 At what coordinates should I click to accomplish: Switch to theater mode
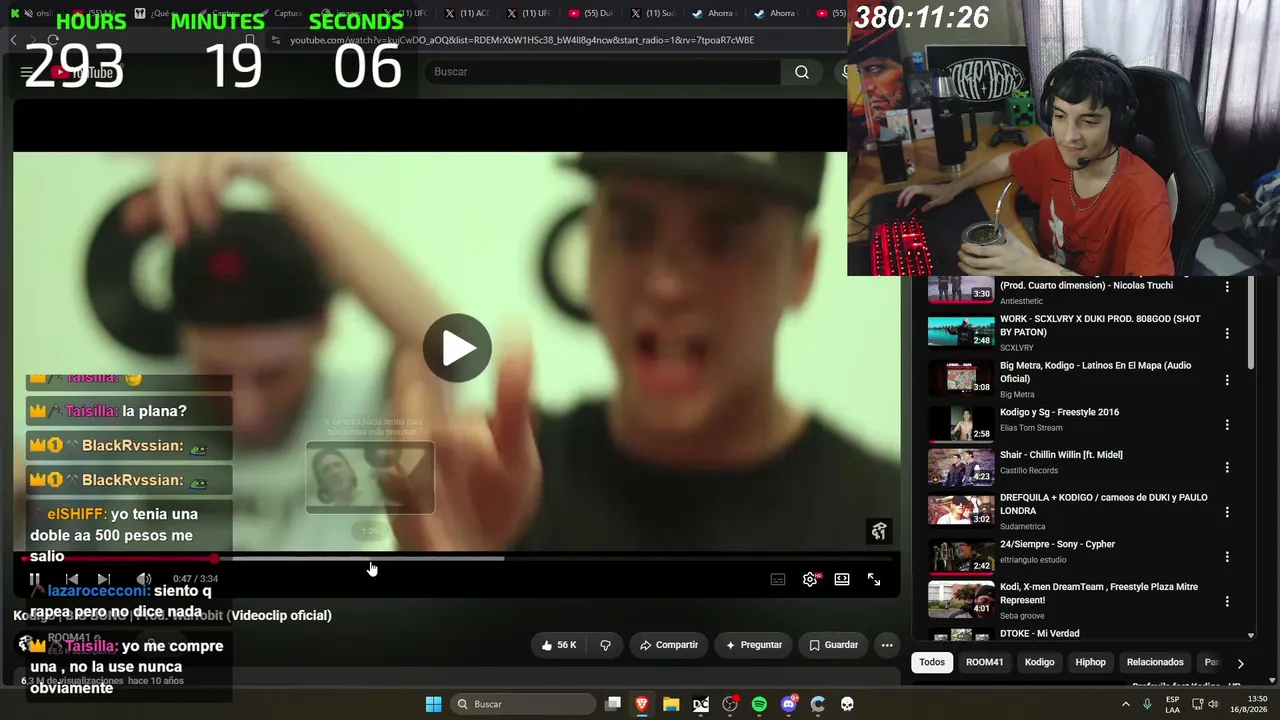[842, 579]
